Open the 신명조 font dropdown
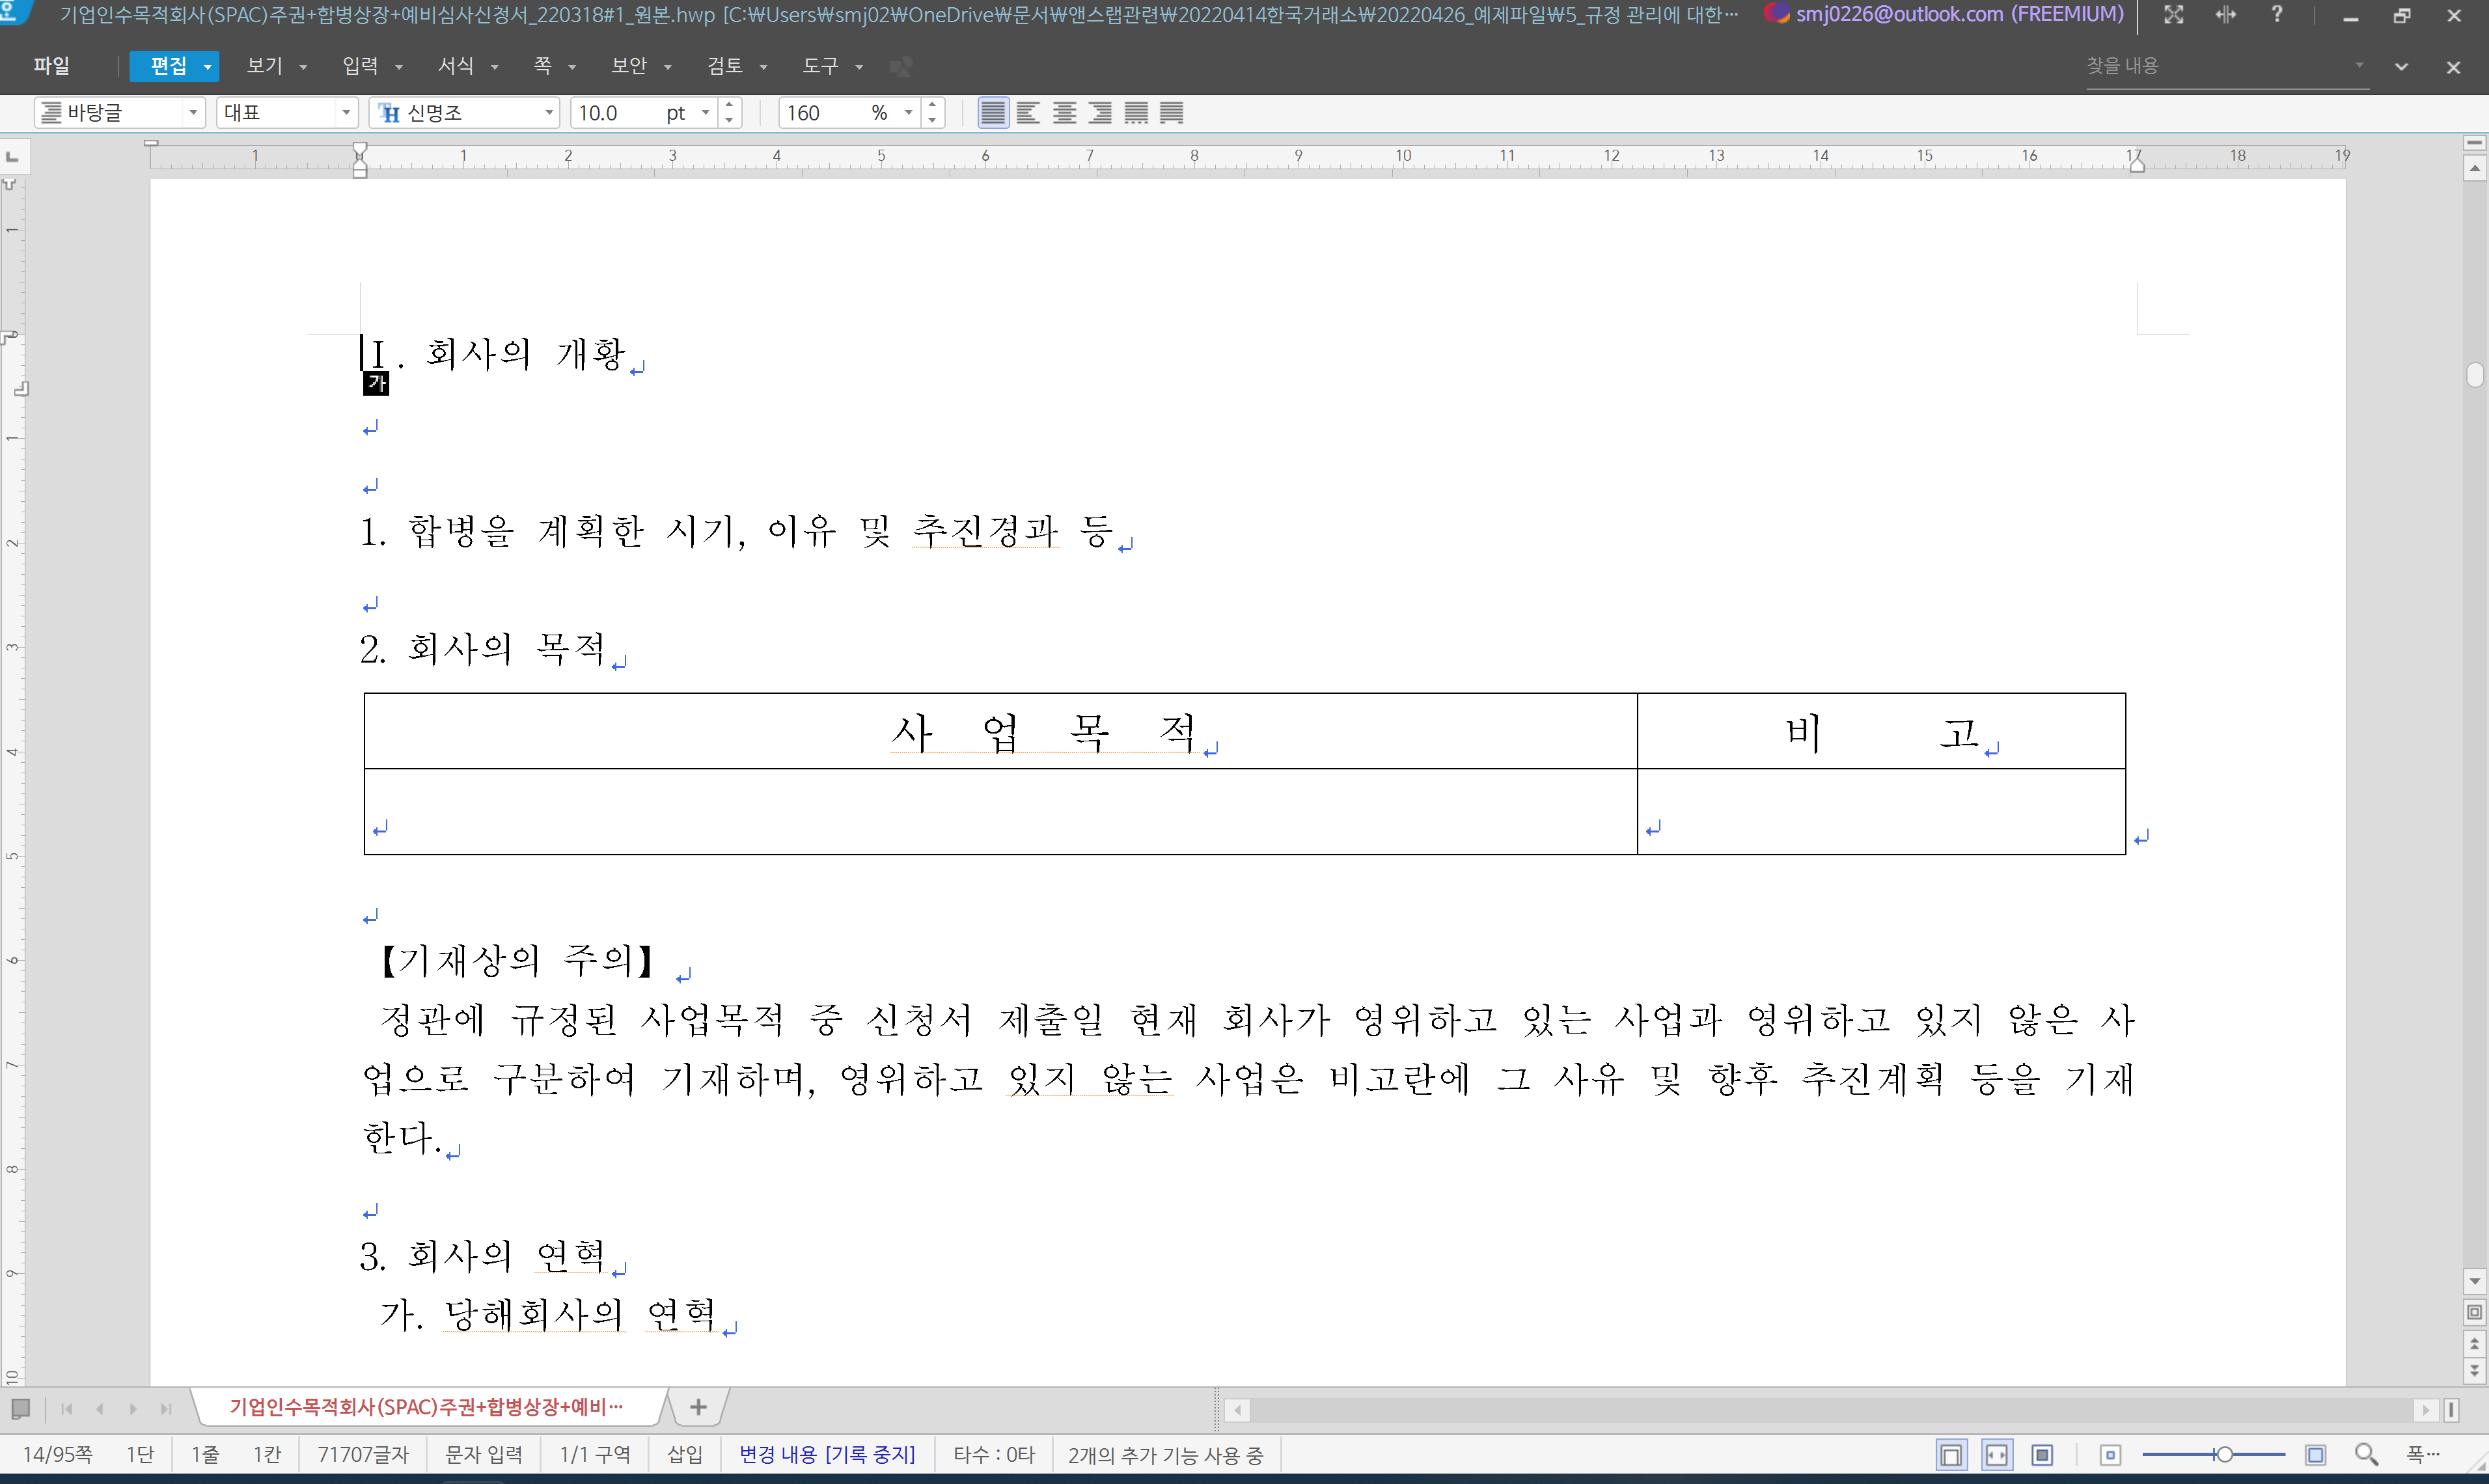The width and height of the screenshot is (2489, 1484). click(x=549, y=113)
